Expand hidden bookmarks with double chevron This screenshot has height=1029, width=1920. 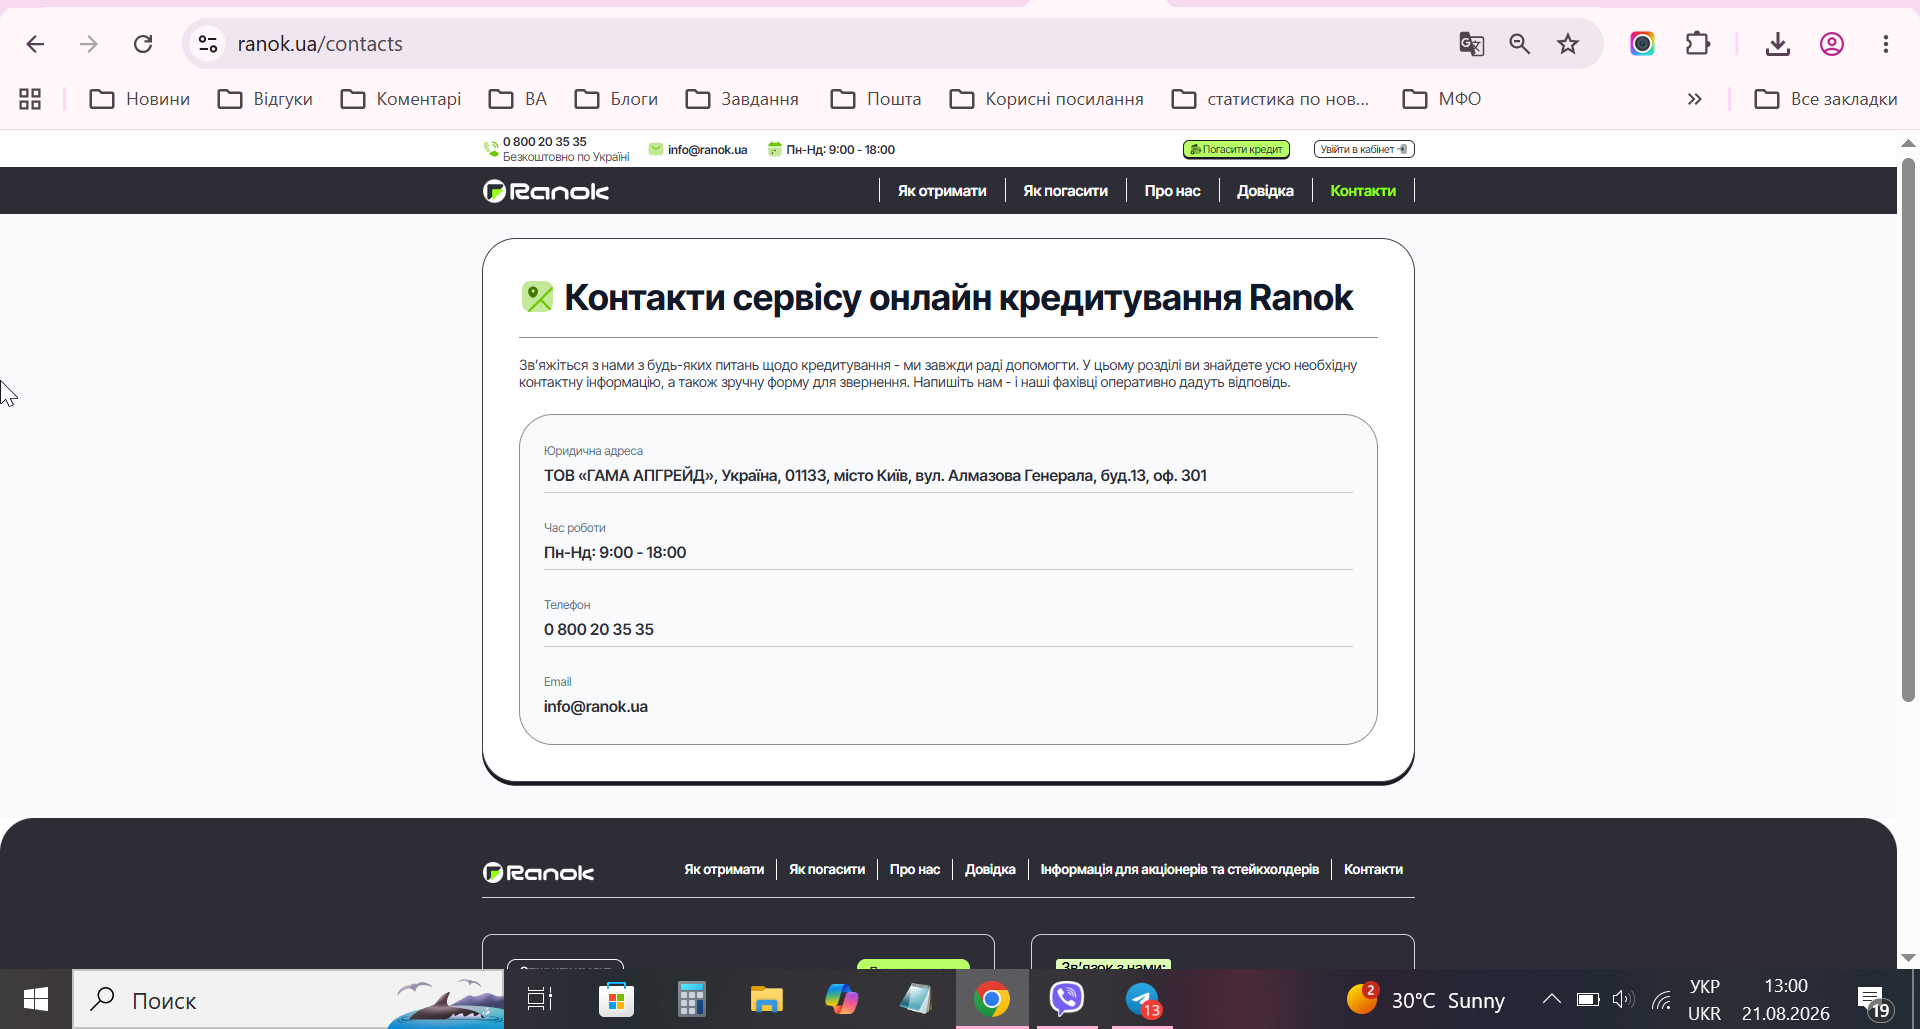pos(1694,99)
